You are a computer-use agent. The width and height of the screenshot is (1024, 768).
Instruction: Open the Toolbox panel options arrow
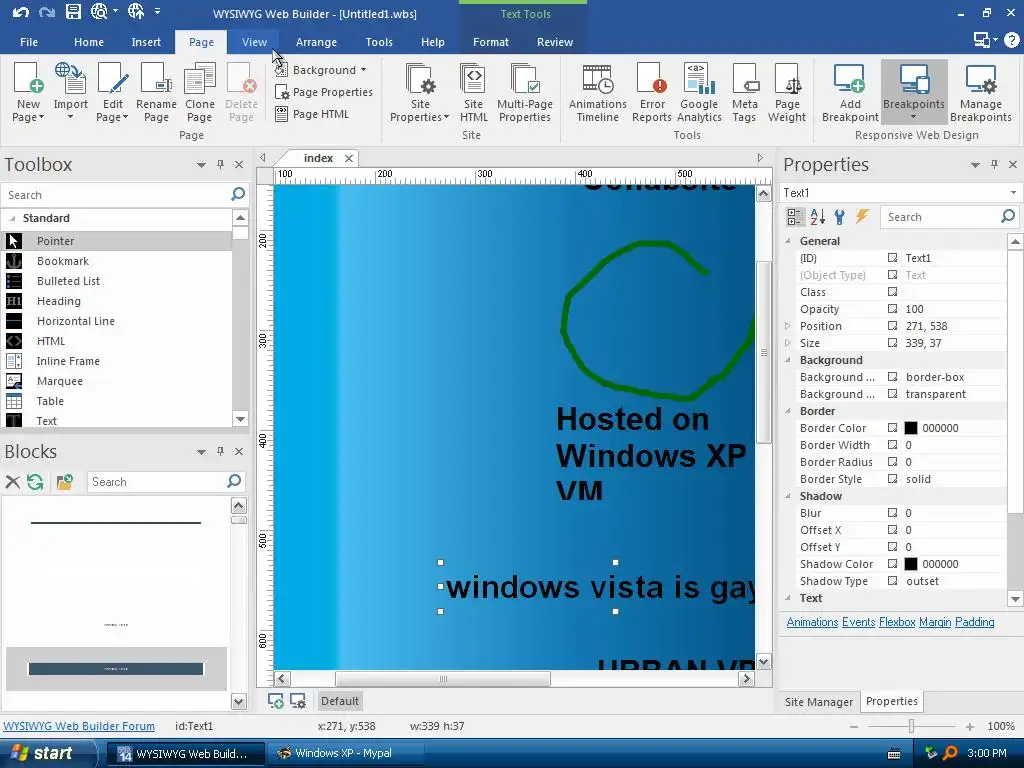tap(201, 165)
